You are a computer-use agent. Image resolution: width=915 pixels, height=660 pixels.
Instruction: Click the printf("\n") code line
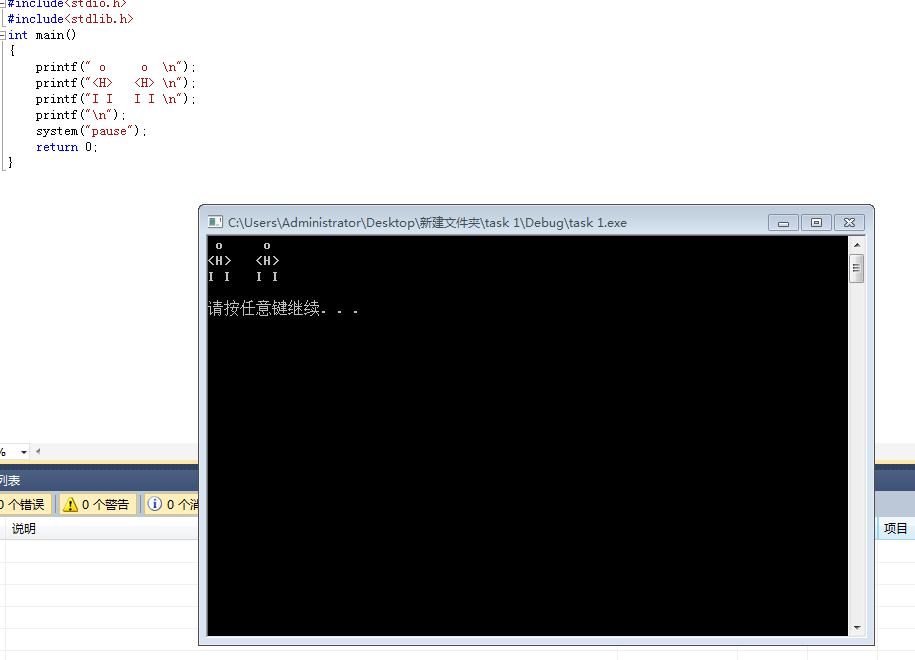[x=81, y=115]
